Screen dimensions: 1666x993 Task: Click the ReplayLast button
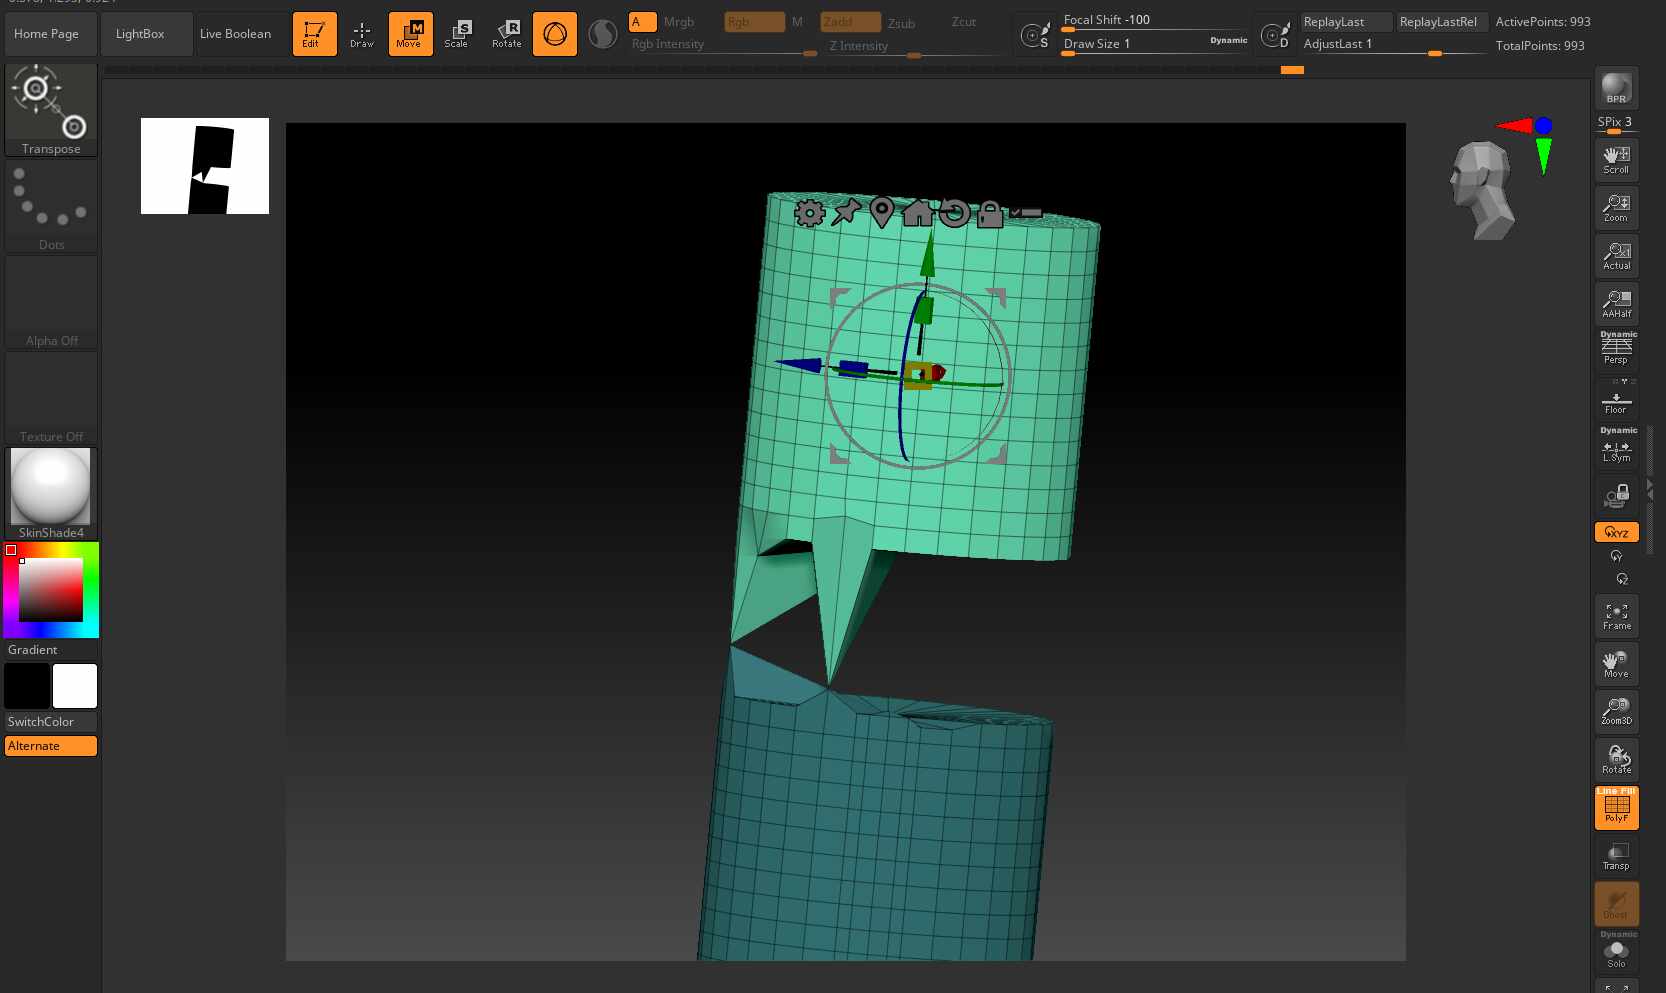pyautogui.click(x=1345, y=22)
